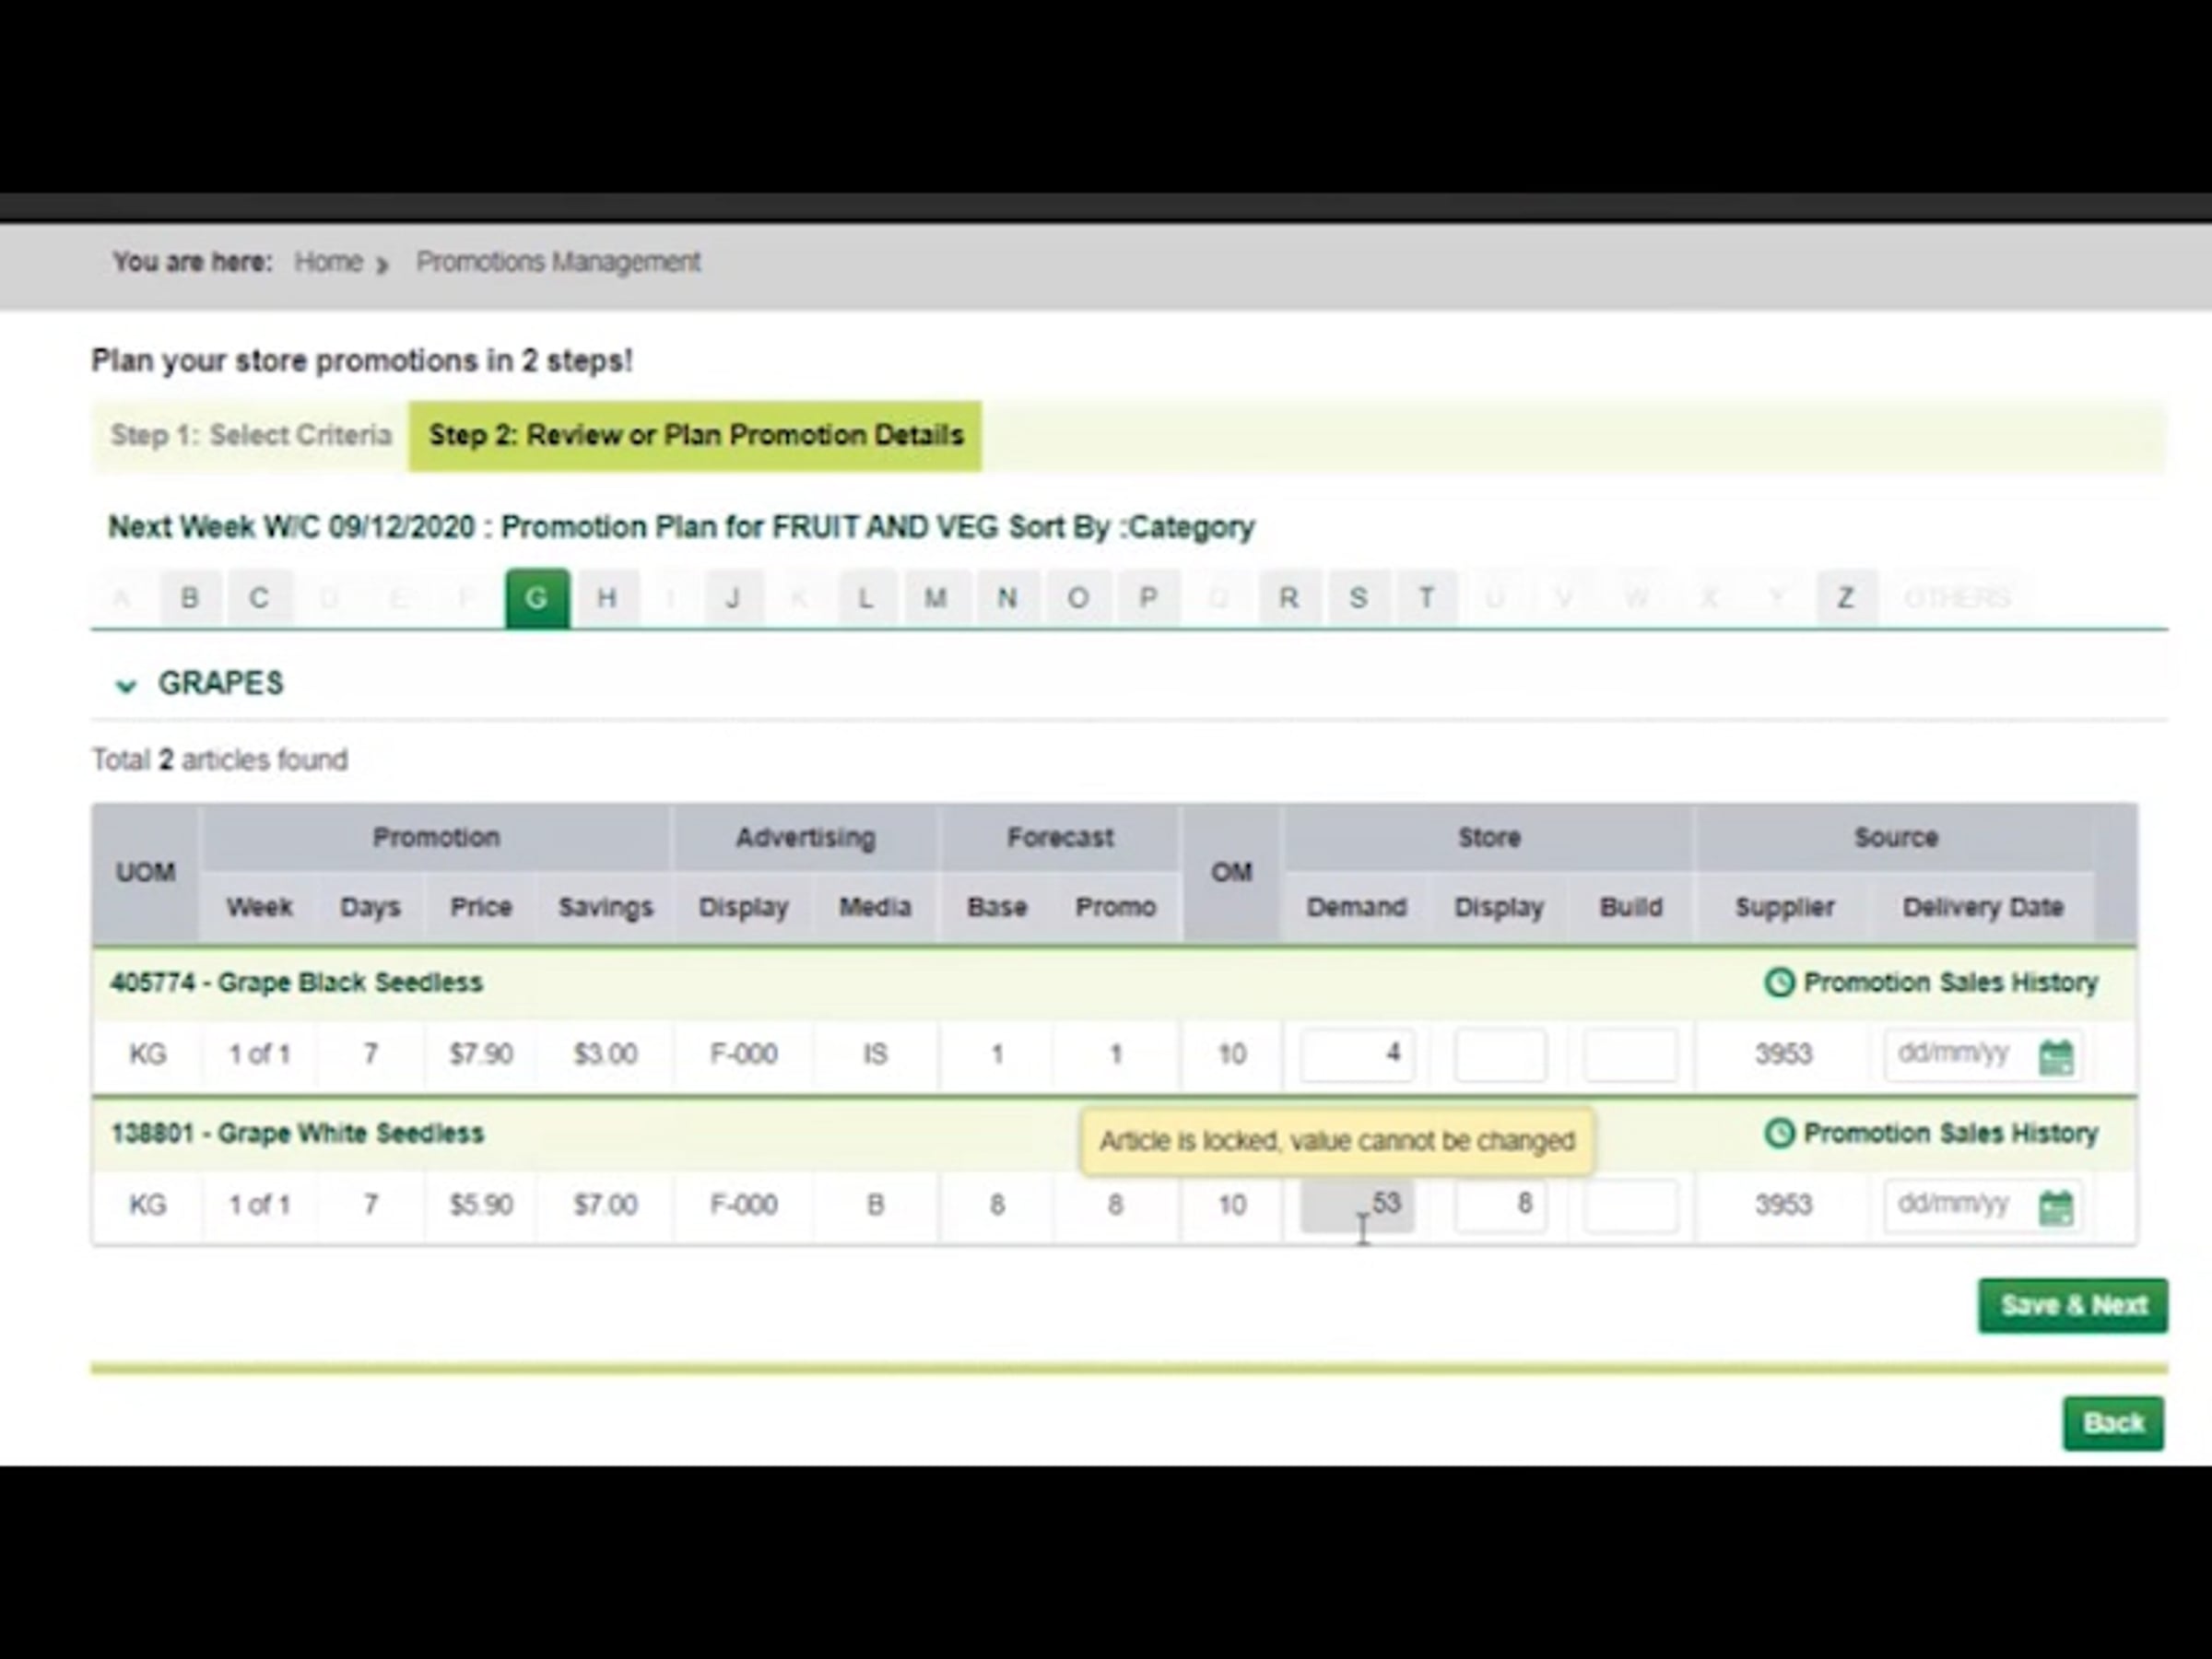The image size is (2212, 1659).
Task: Select letter G alphabet tab
Action: pos(537,598)
